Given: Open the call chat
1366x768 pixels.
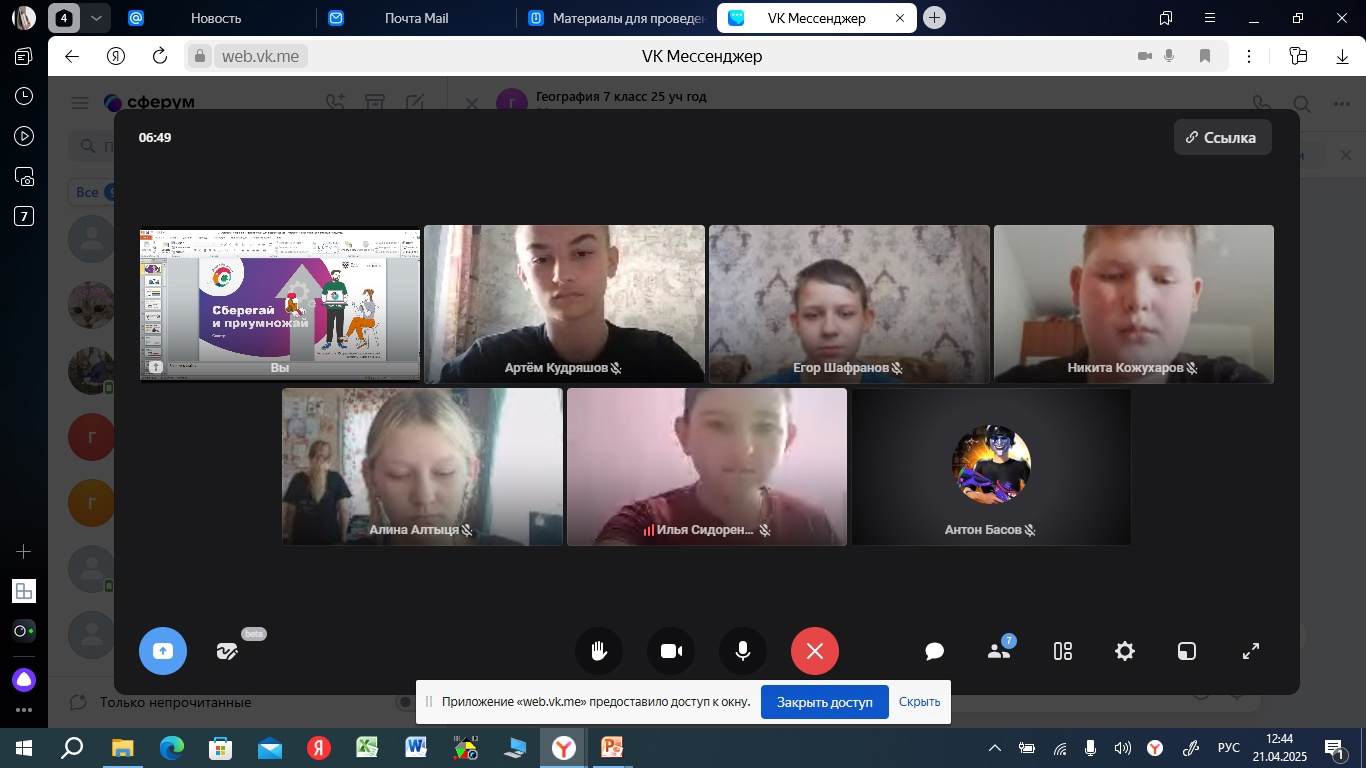Looking at the screenshot, I should point(935,651).
